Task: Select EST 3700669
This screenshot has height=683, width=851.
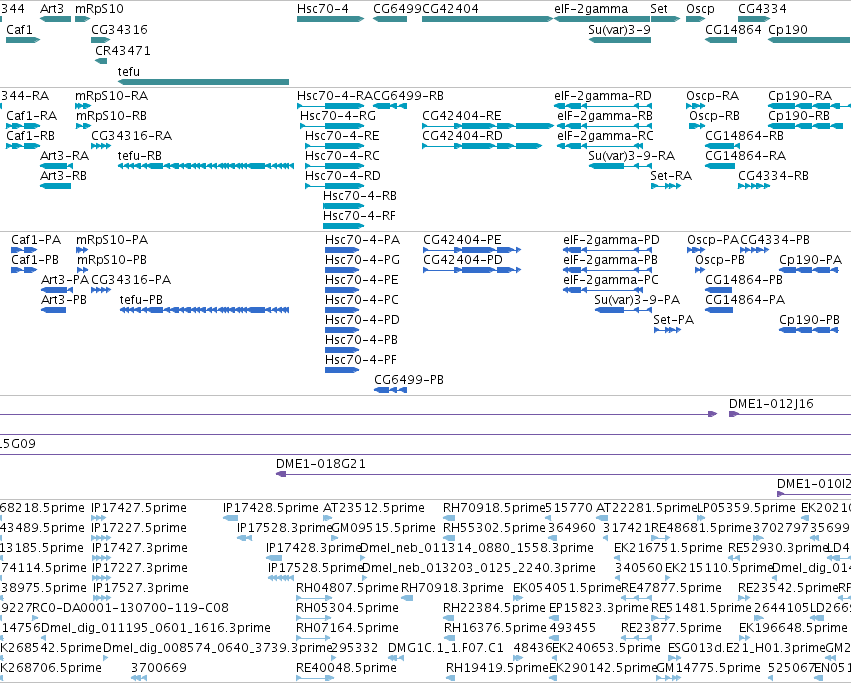Action: 139,678
